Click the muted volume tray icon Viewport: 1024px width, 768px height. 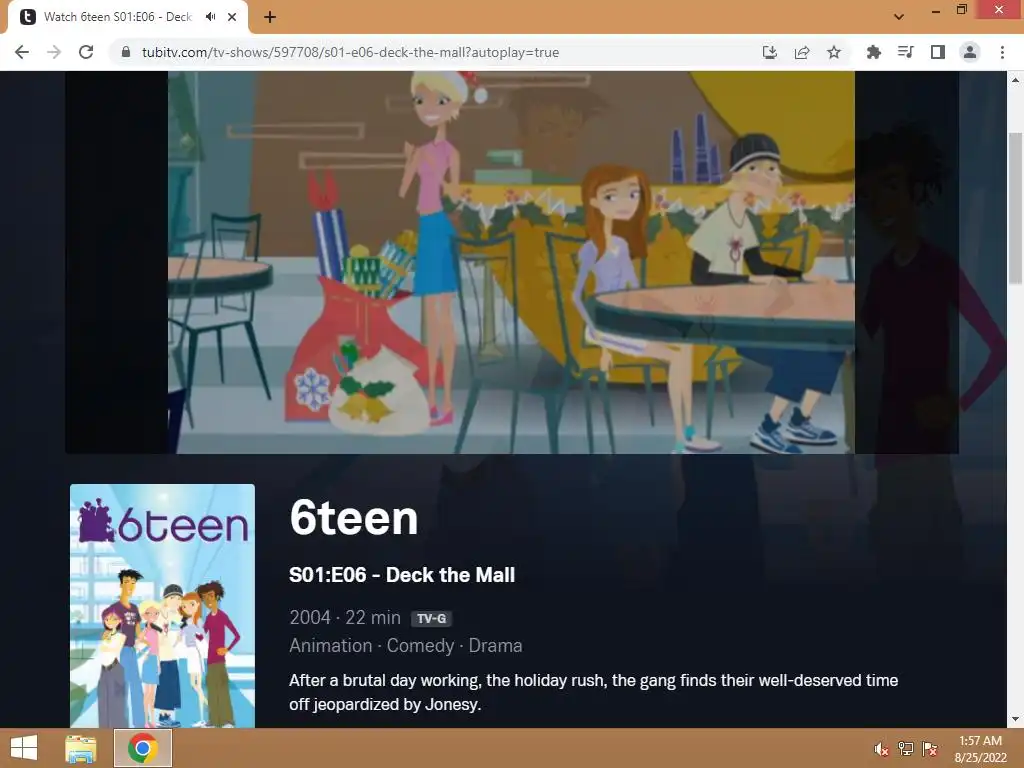[x=881, y=749]
